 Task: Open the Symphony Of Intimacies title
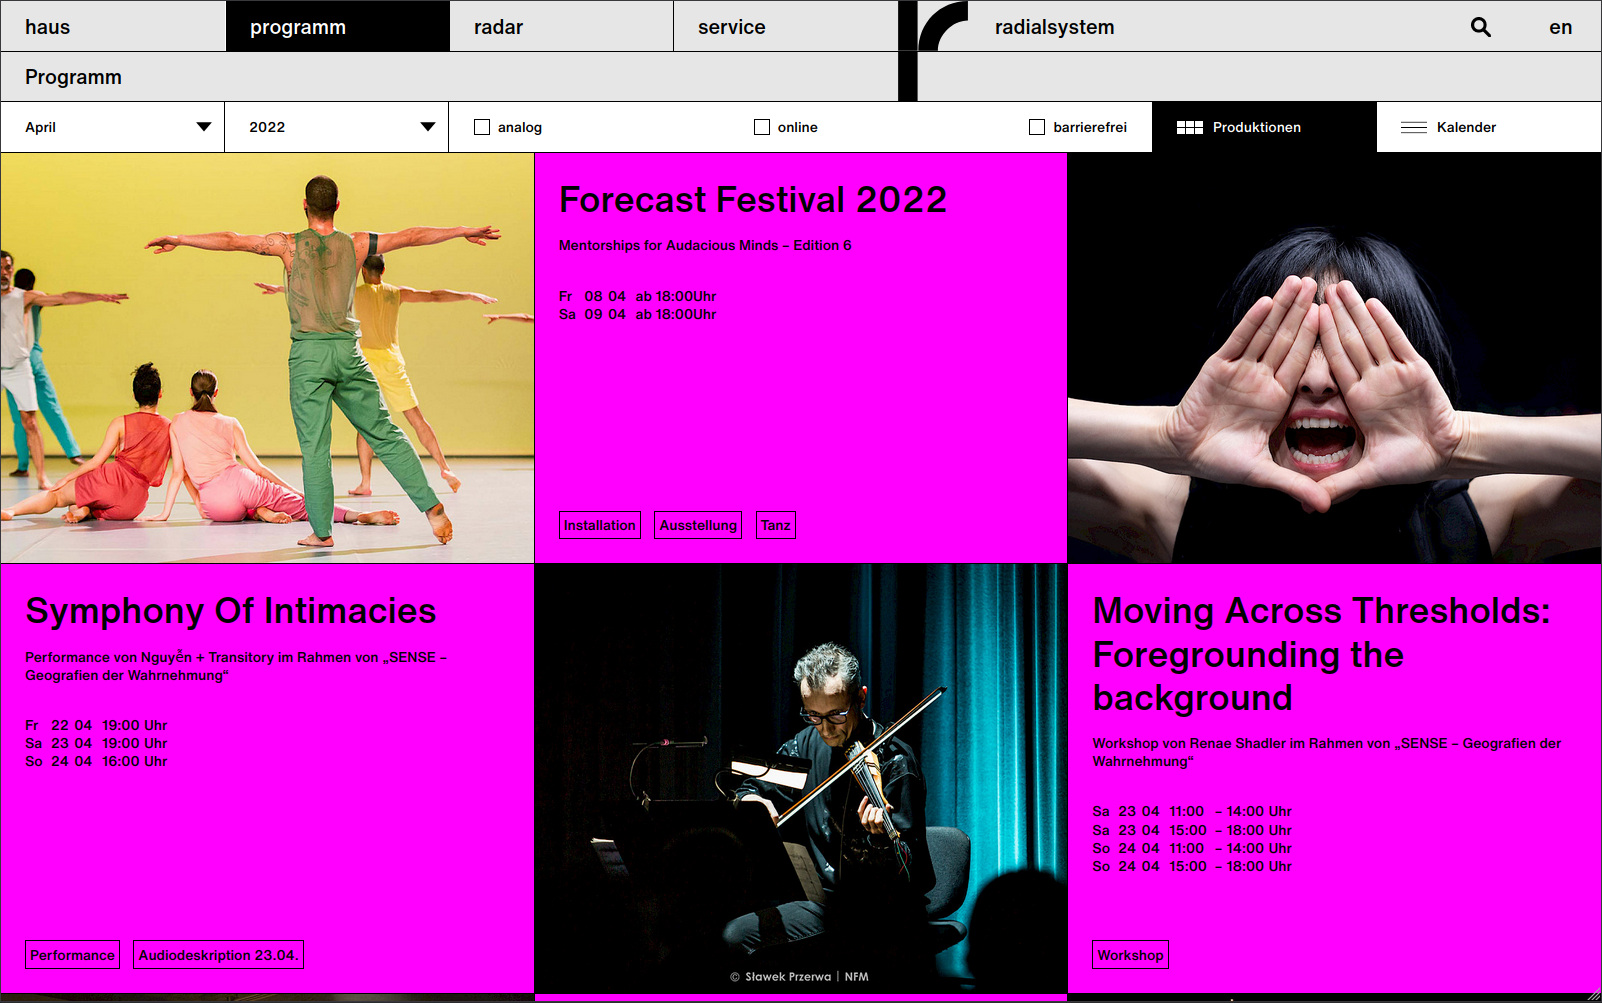point(231,611)
